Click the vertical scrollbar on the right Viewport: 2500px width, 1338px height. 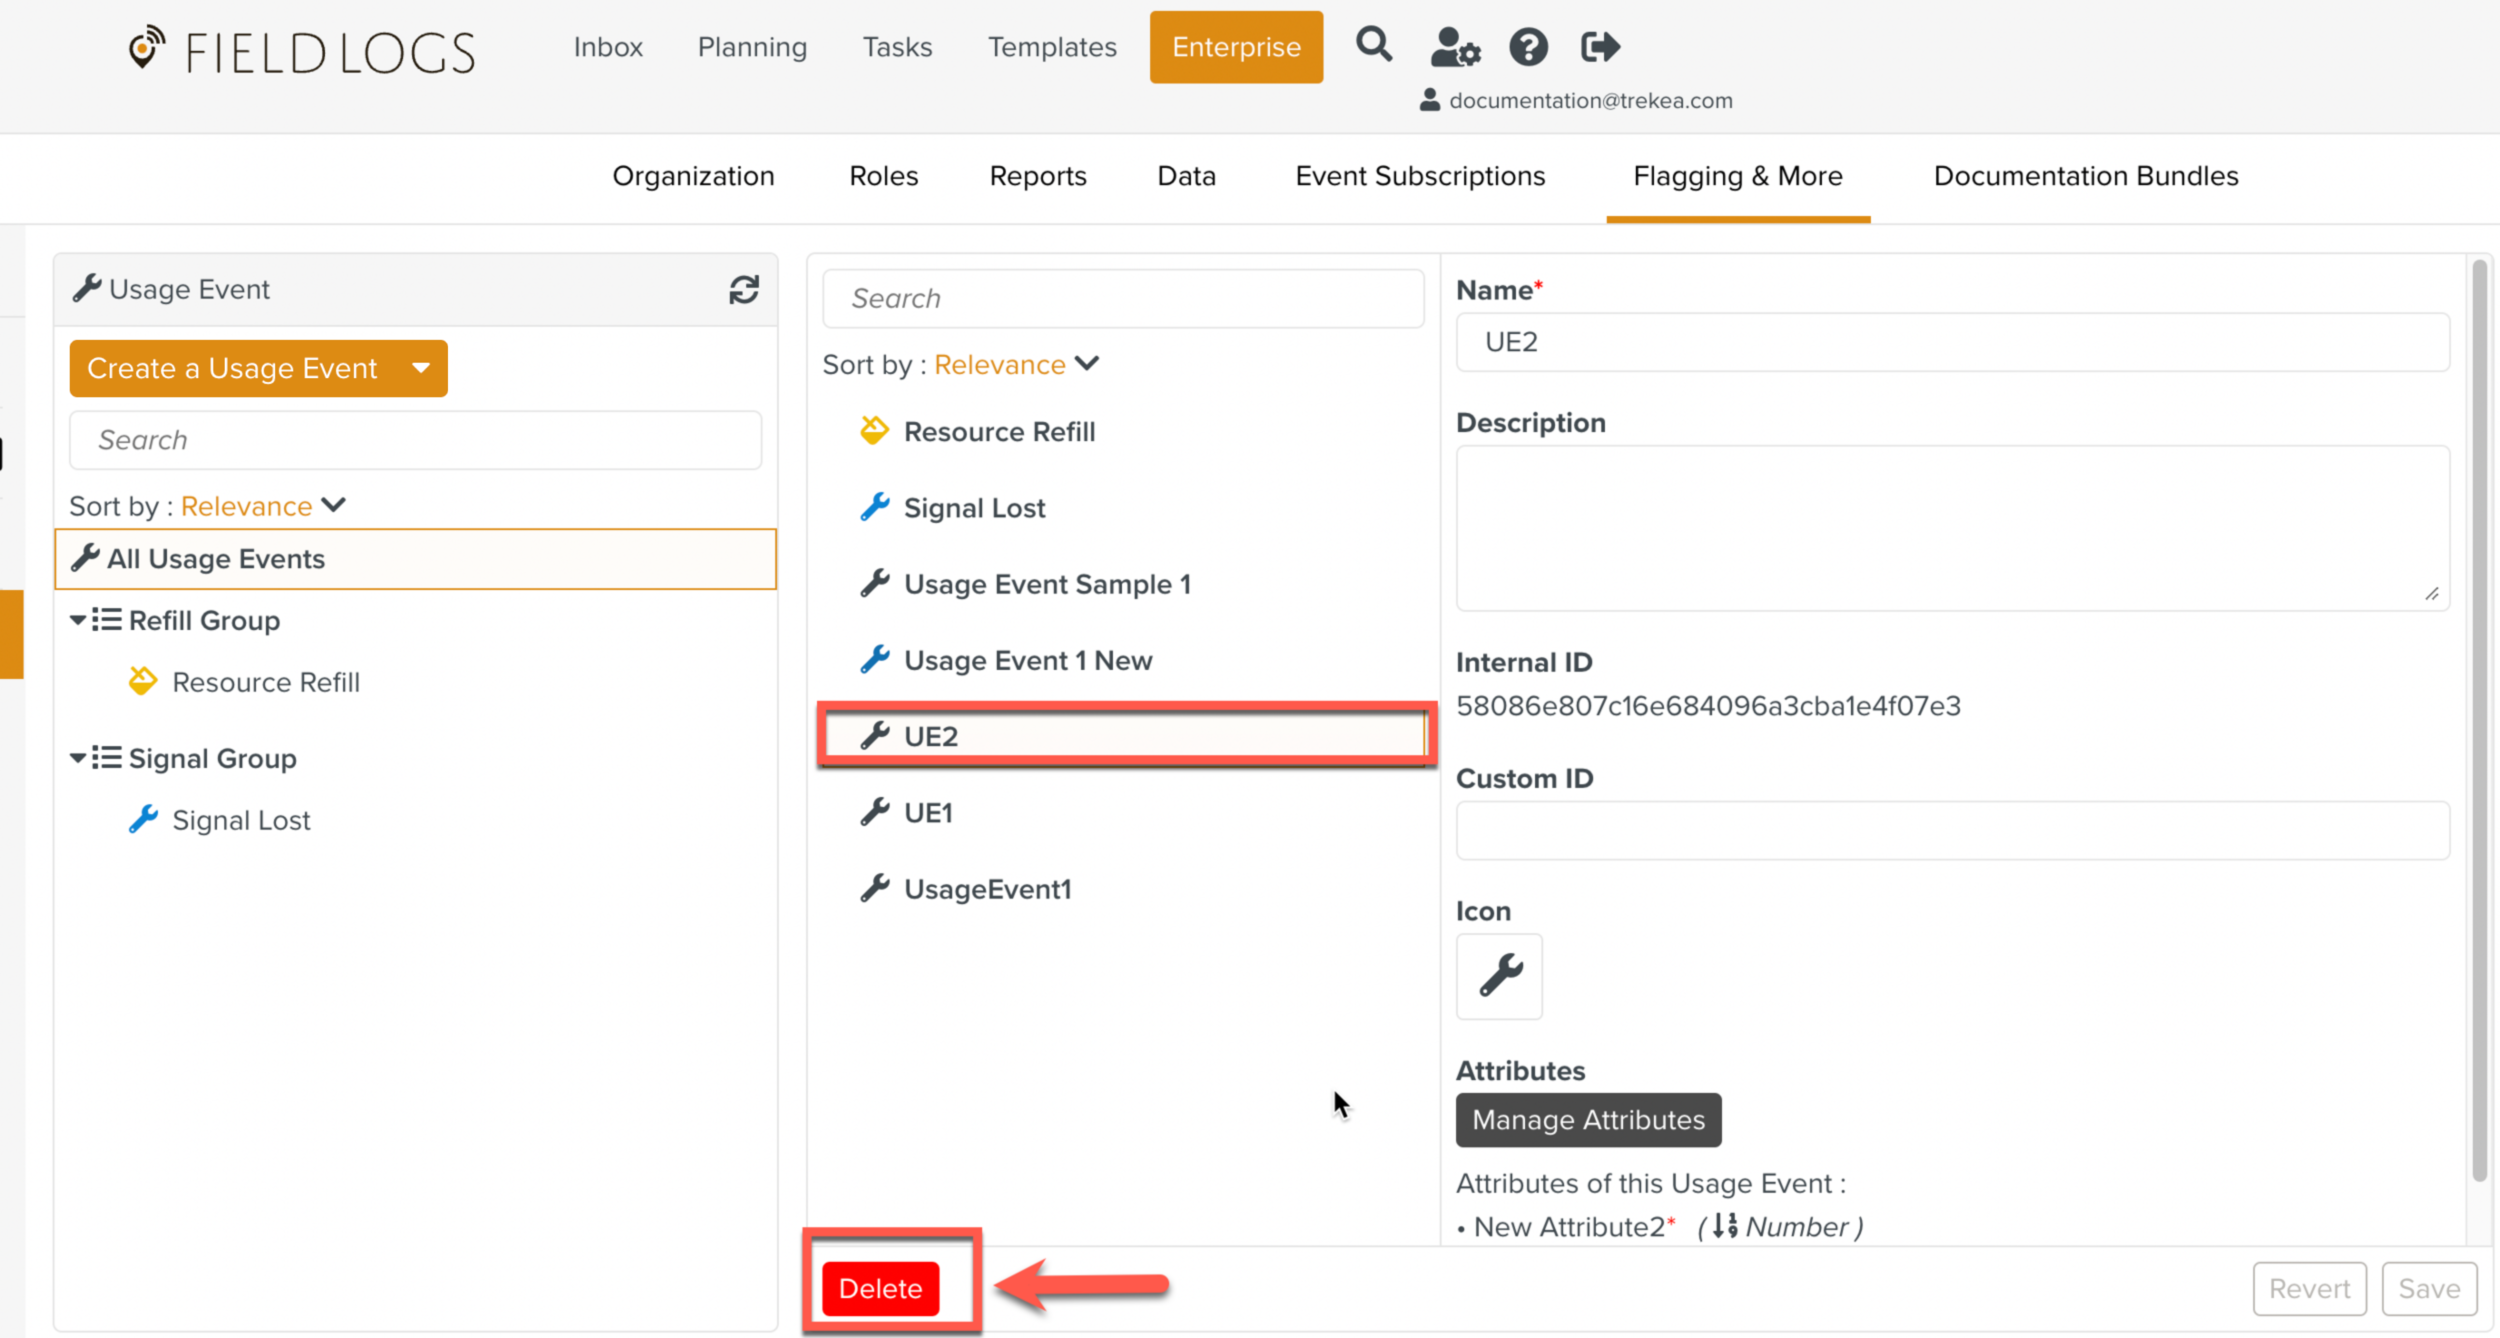(x=2478, y=720)
